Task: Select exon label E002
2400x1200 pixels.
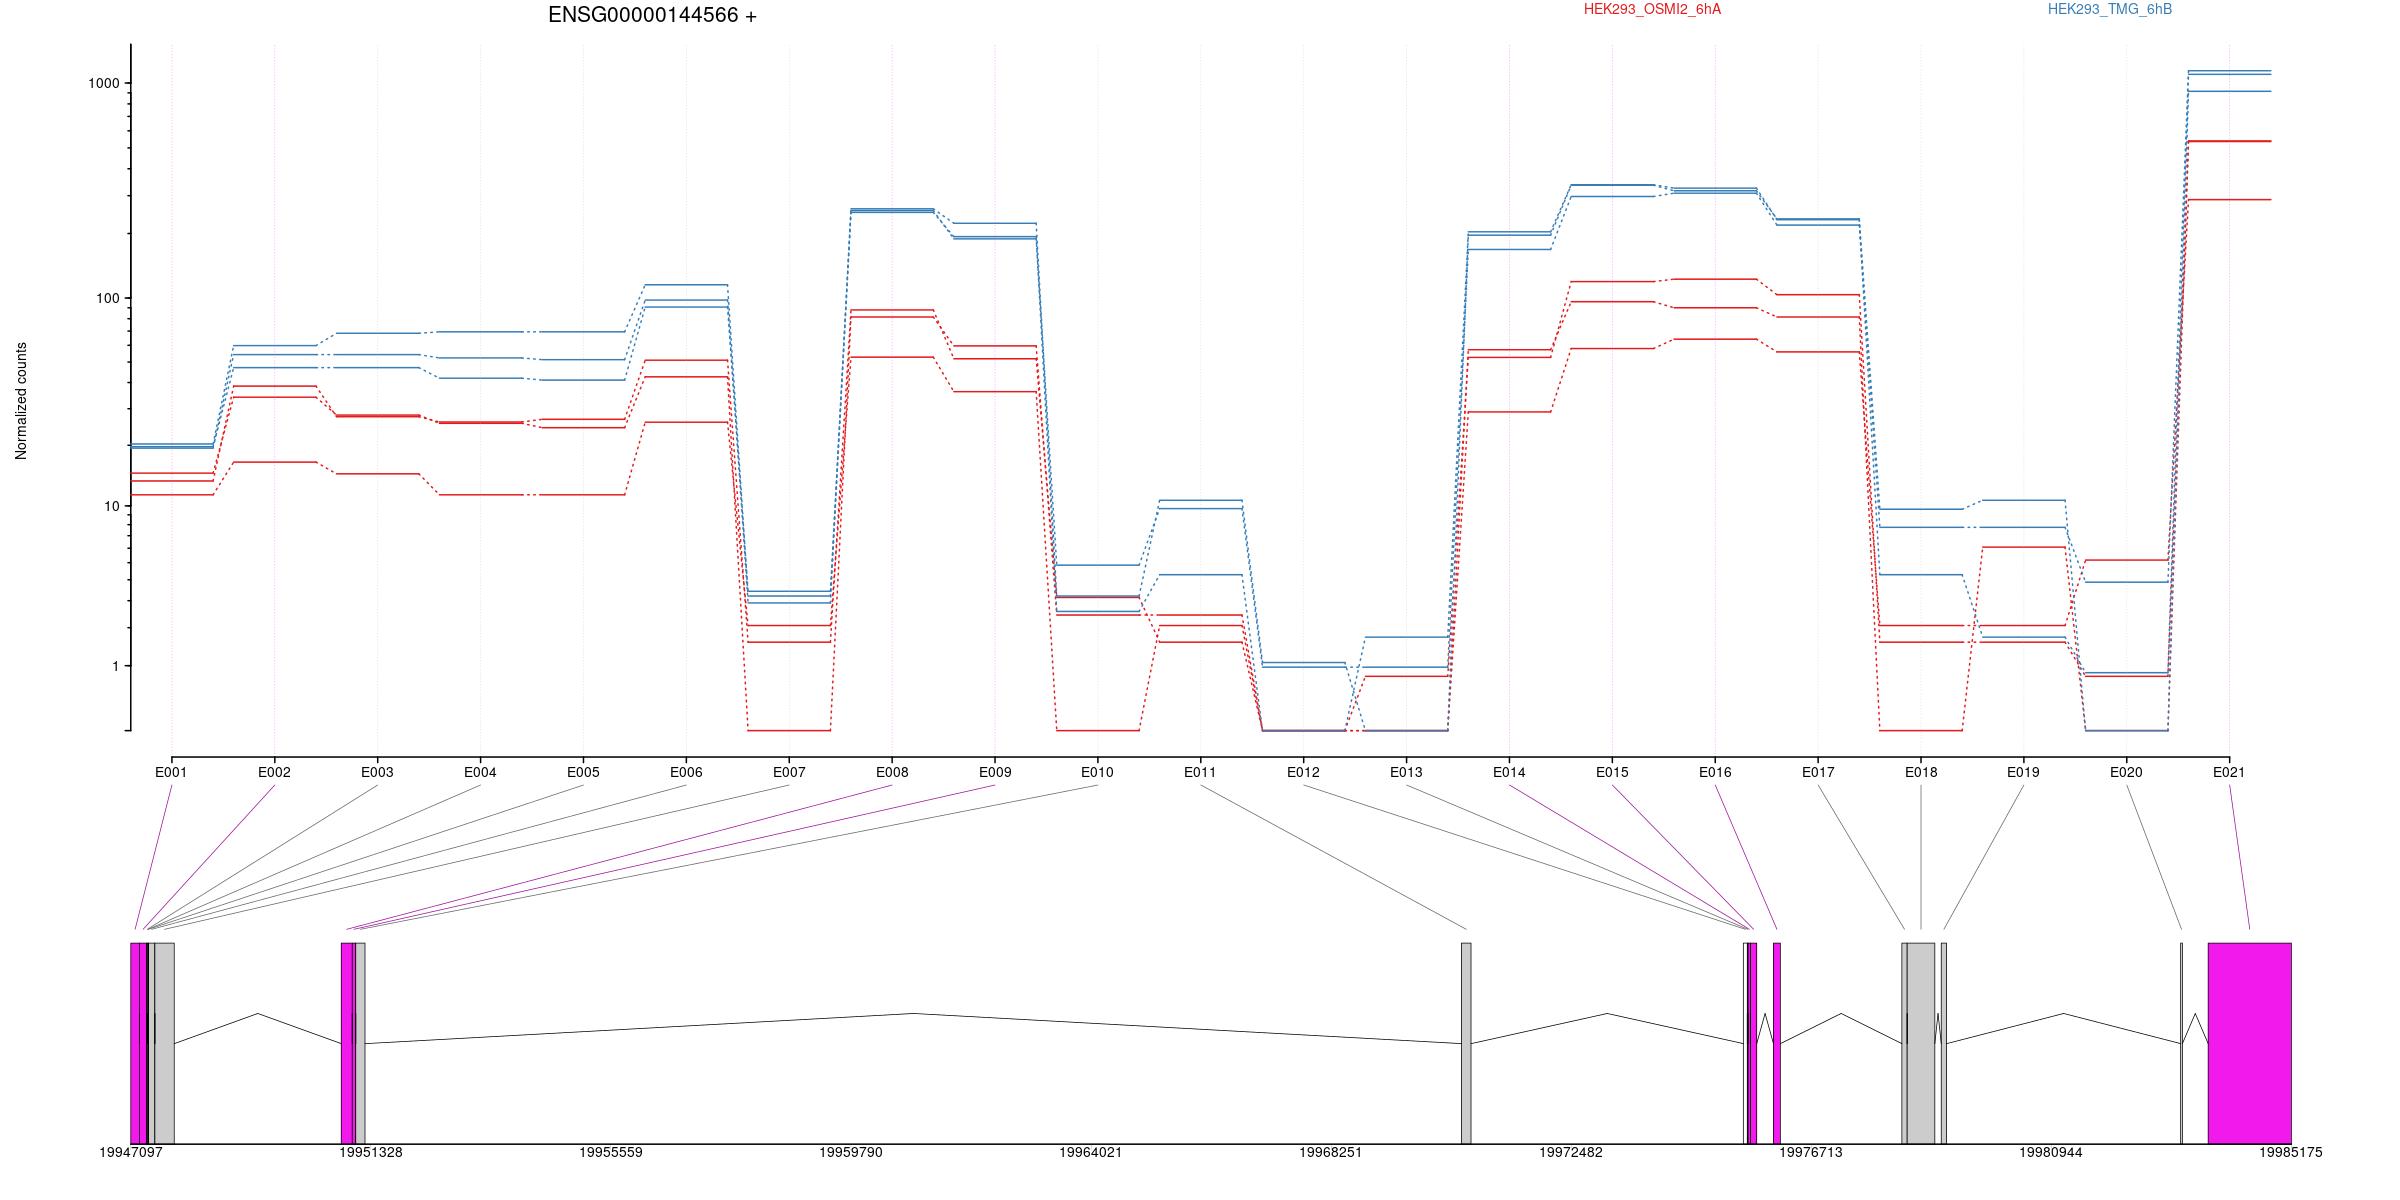Action: coord(274,772)
